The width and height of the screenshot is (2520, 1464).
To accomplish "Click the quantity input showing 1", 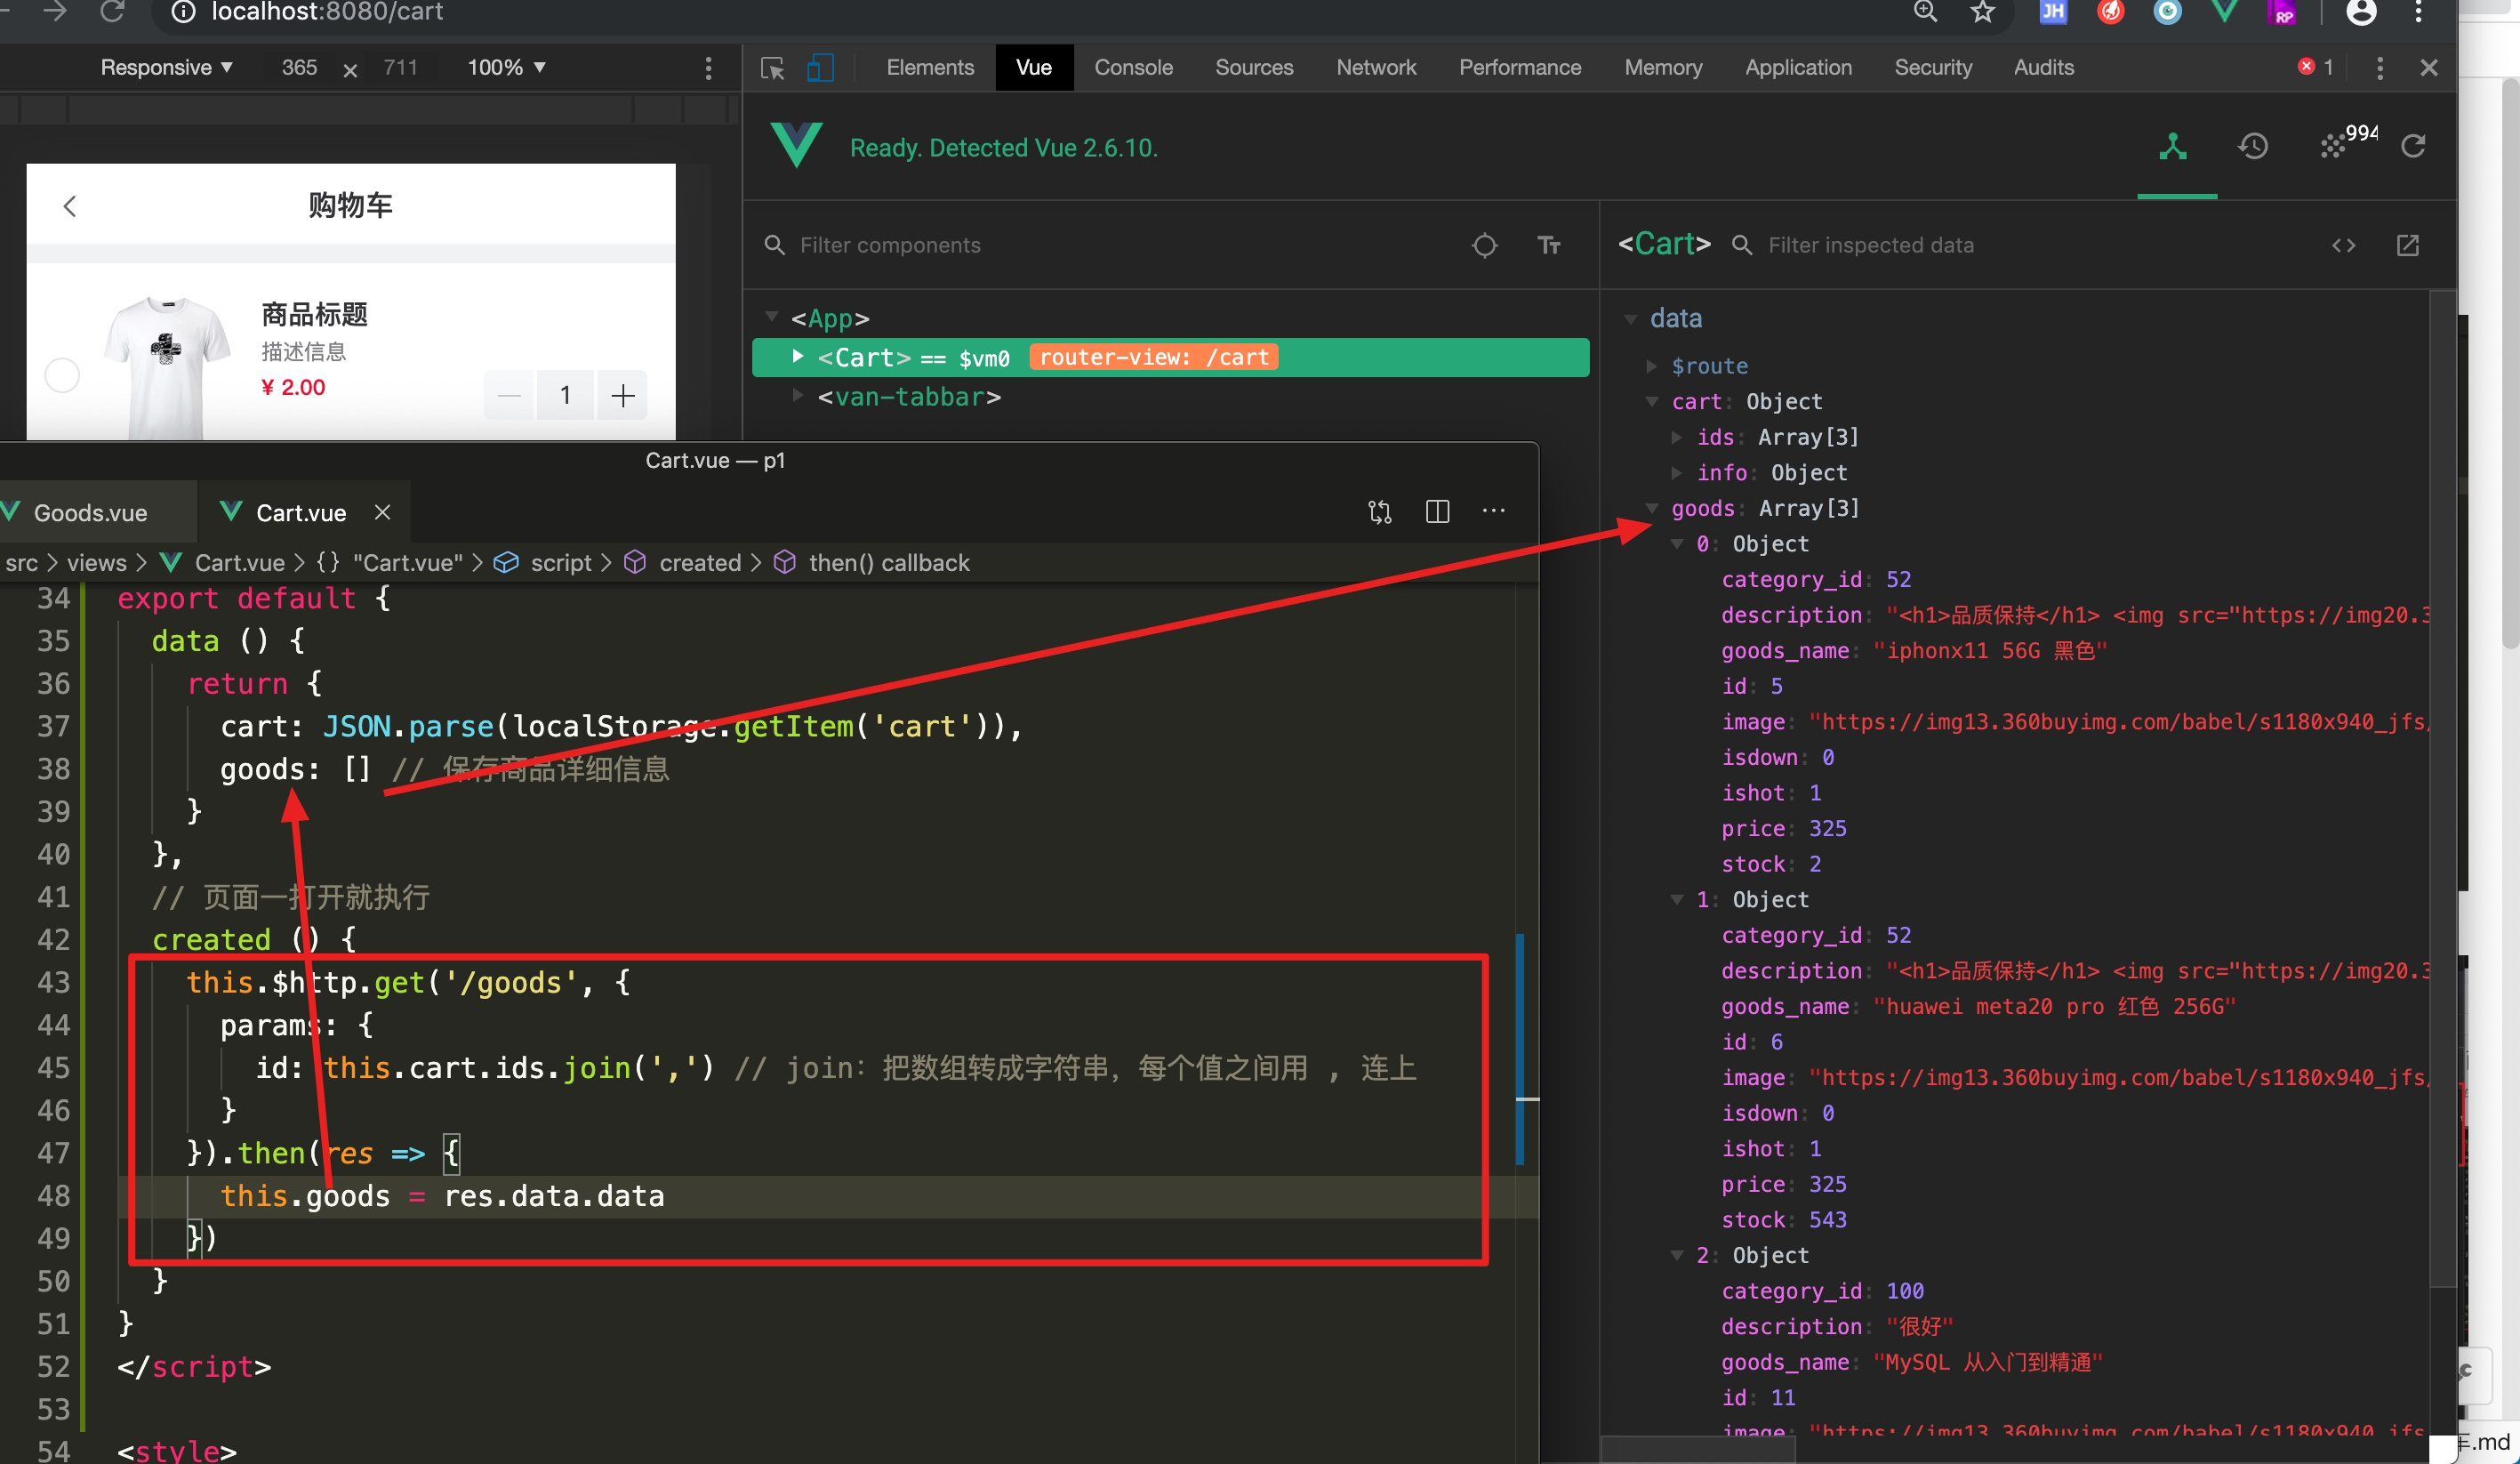I will (565, 395).
